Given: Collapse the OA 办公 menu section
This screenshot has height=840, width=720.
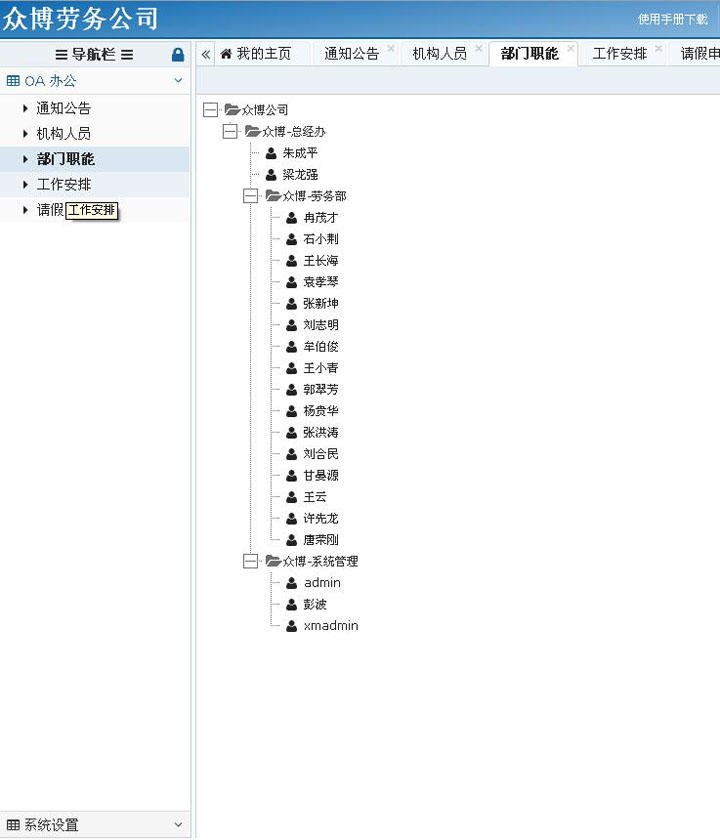Looking at the screenshot, I should 178,81.
